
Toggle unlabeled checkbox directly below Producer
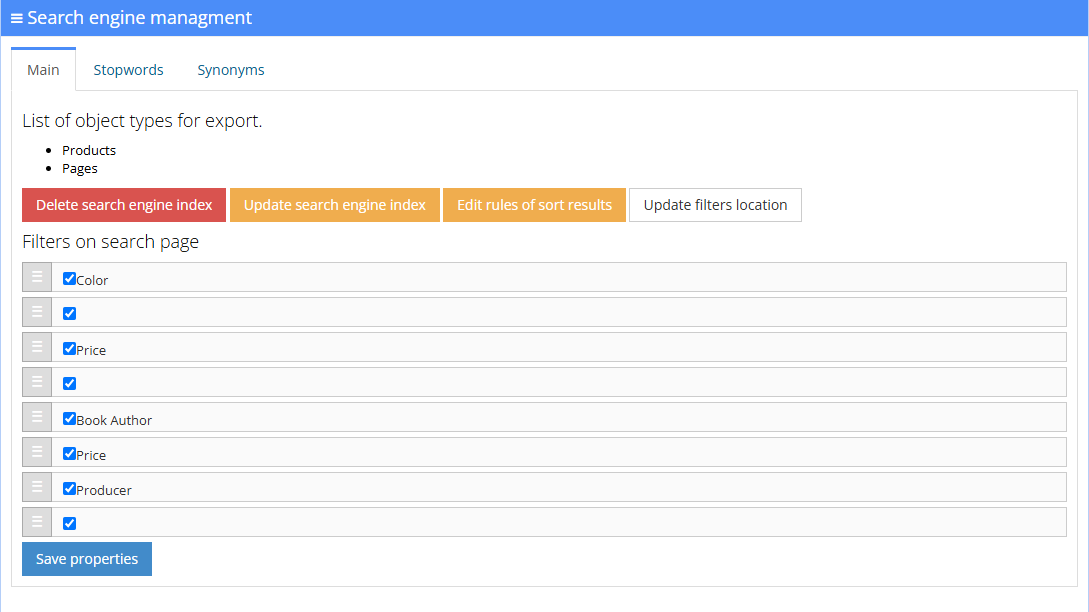[x=69, y=523]
